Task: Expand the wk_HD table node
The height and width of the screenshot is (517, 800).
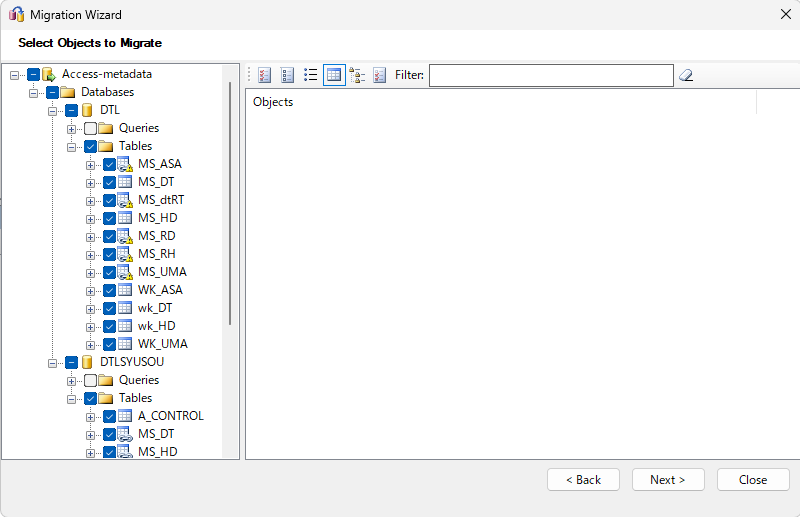Action: click(91, 326)
